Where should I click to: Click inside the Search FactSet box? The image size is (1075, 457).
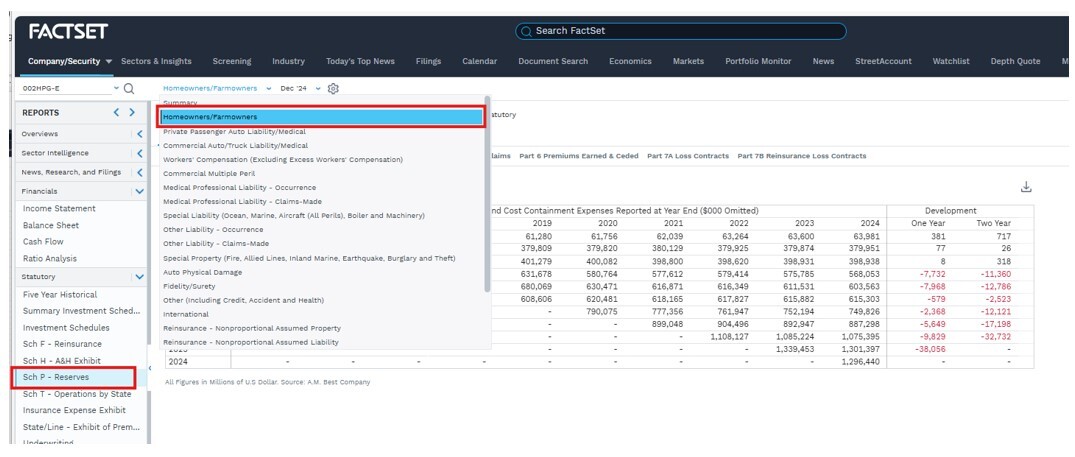(681, 31)
